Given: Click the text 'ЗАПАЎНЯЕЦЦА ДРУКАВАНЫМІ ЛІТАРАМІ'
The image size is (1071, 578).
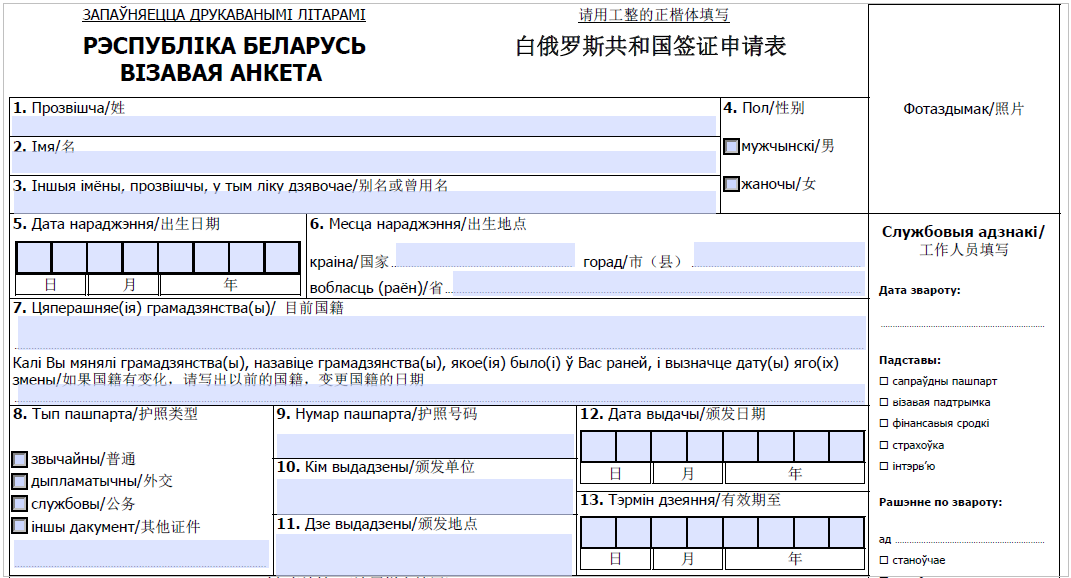Looking at the screenshot, I should click(224, 15).
